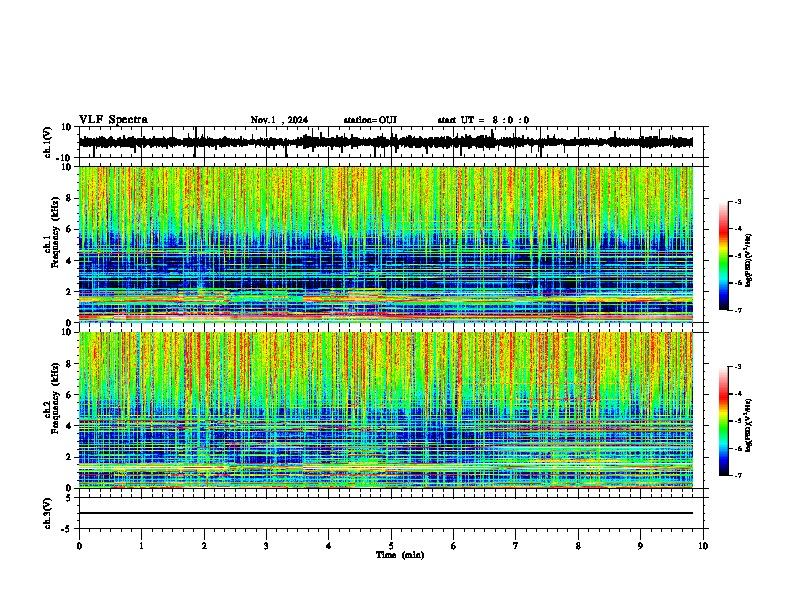Click inside the ch.2 spectrogram panel
This screenshot has height=612, width=792.
pyautogui.click(x=386, y=410)
